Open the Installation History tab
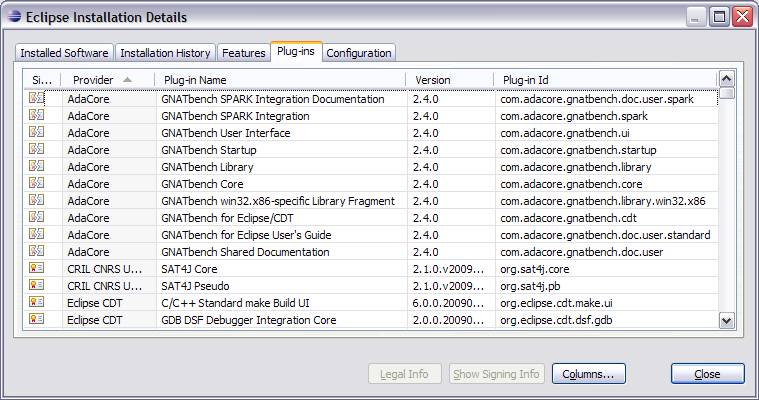This screenshot has height=400, width=759. 165,53
